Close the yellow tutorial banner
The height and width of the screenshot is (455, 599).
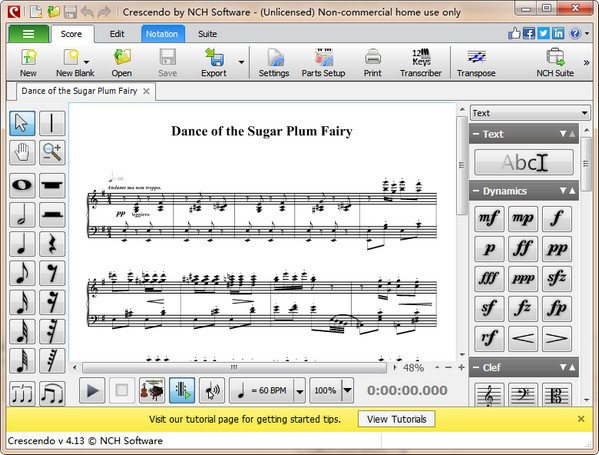581,419
